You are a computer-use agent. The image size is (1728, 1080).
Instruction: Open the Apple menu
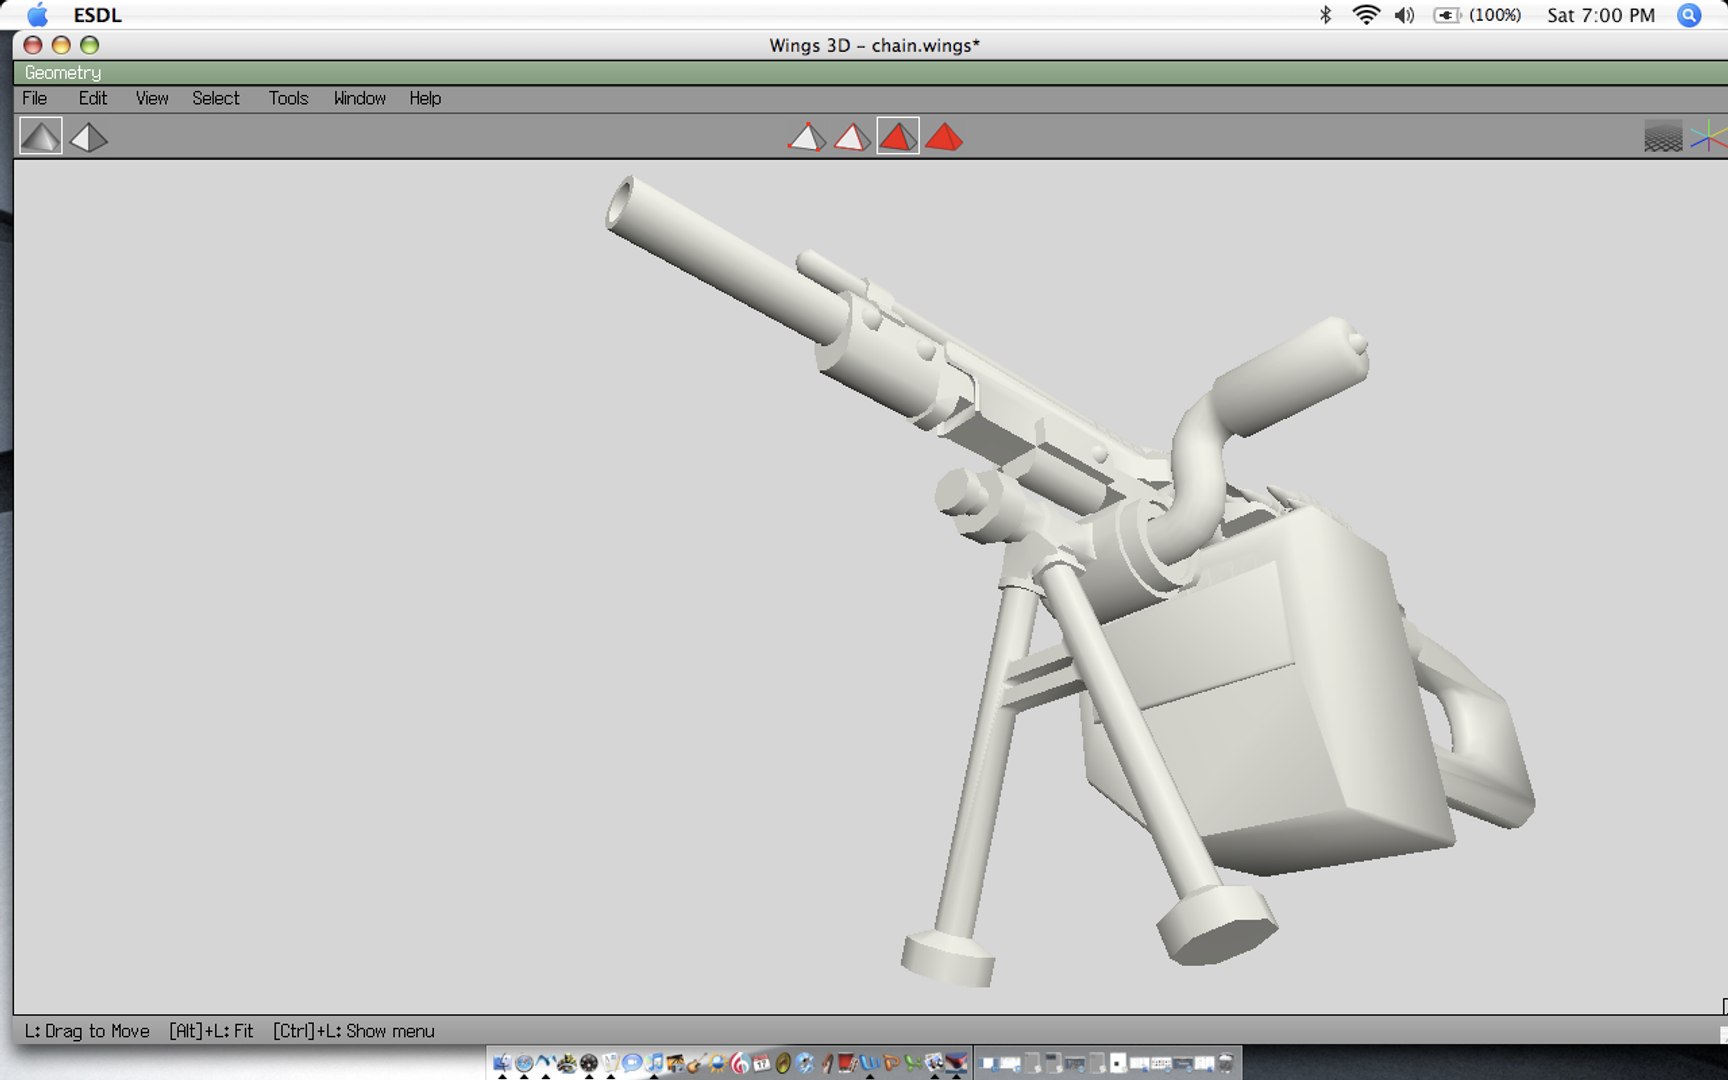pyautogui.click(x=37, y=15)
